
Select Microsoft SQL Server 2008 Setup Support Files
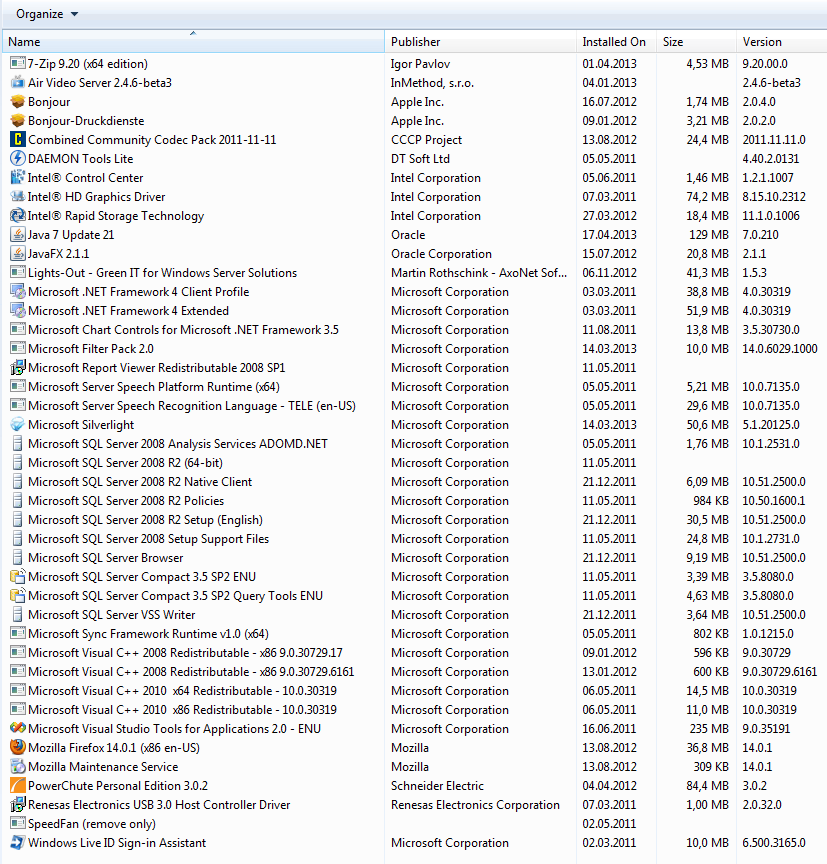click(149, 539)
